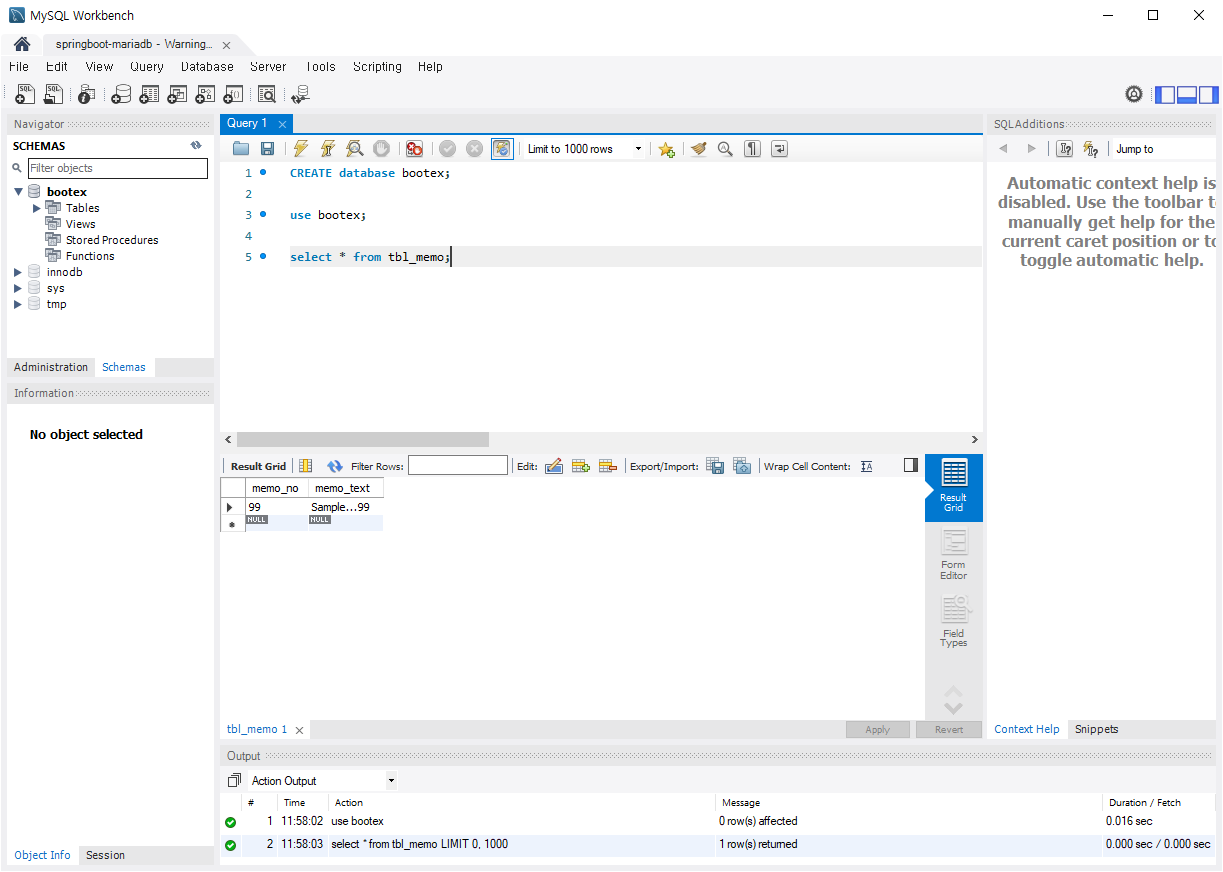Expand the Tables node under bootex
The image size is (1223, 872).
click(x=37, y=208)
